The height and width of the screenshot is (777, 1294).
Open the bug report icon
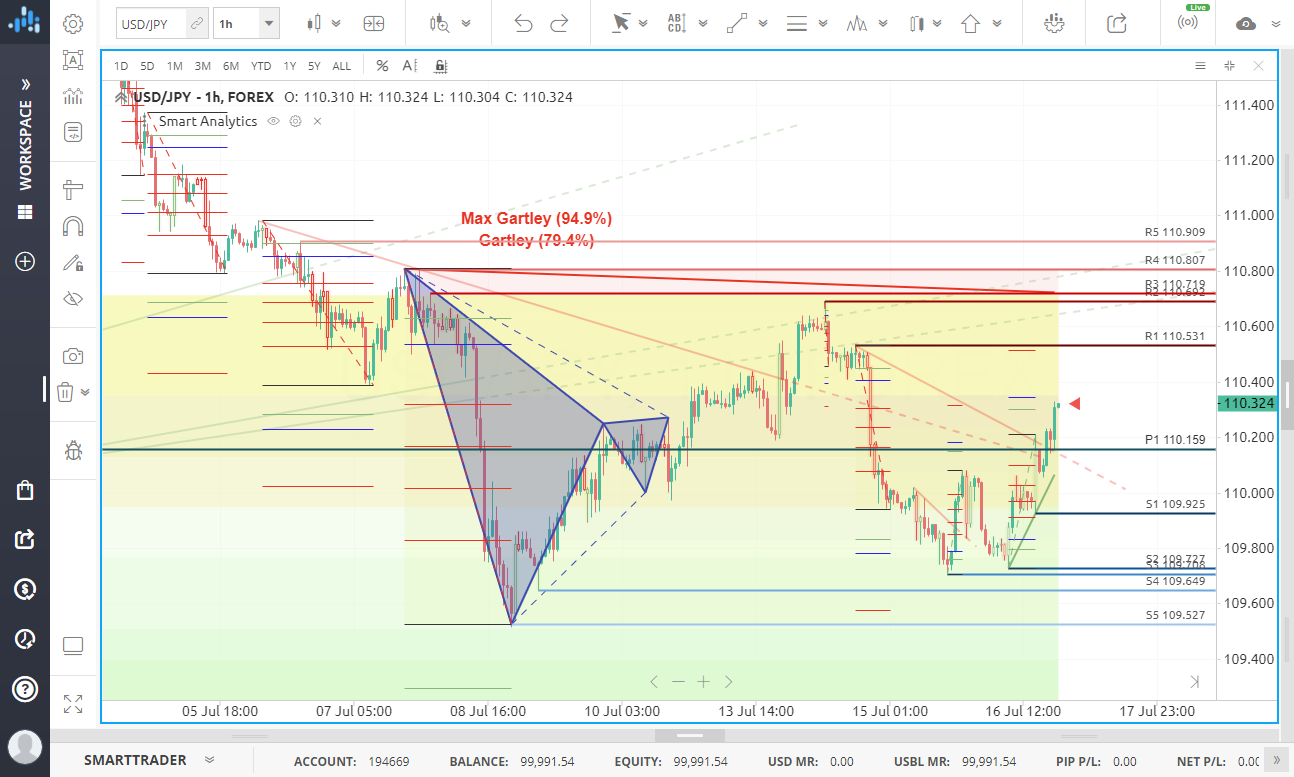tap(73, 451)
